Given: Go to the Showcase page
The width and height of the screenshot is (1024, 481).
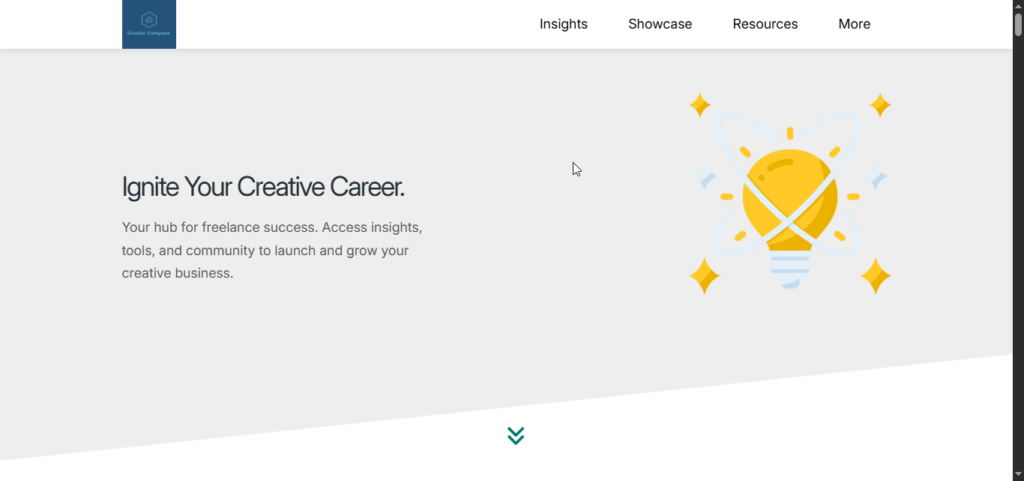Looking at the screenshot, I should point(660,24).
